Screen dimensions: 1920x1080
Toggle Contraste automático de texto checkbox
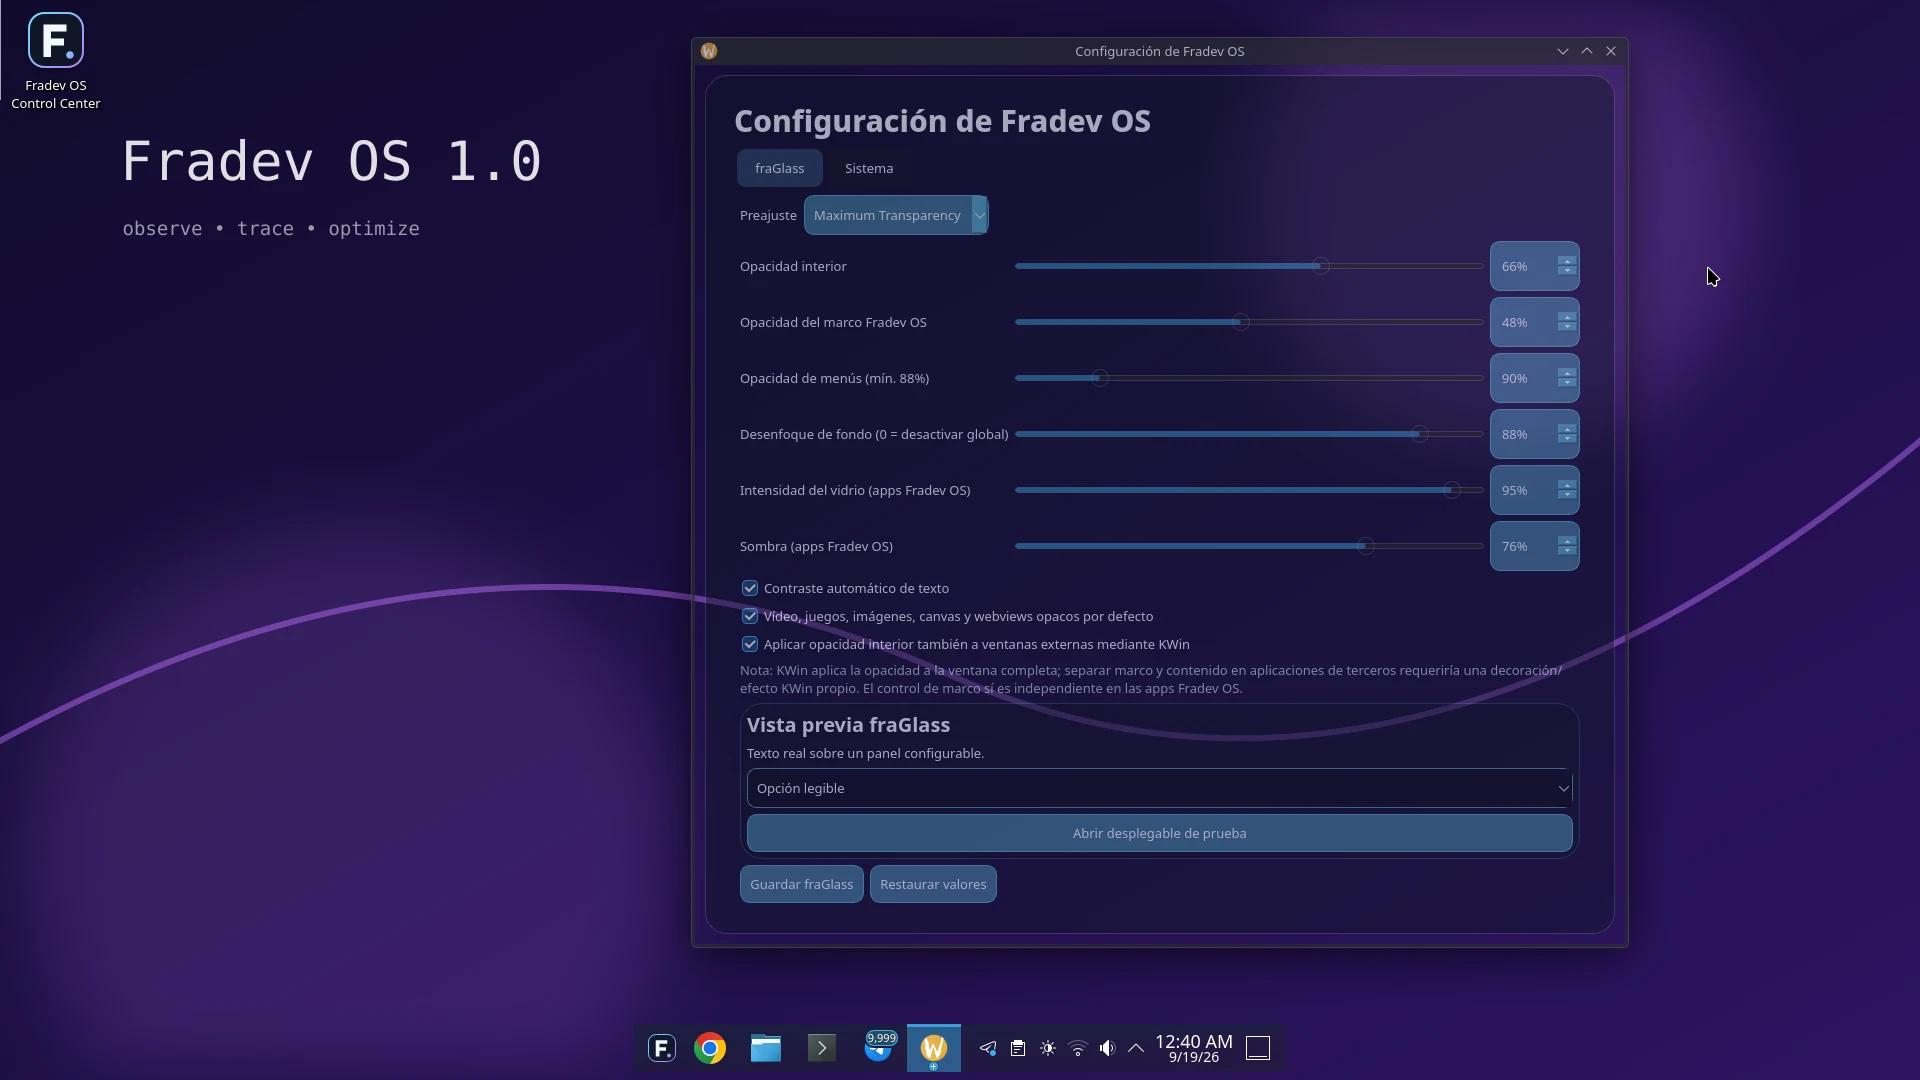coord(750,588)
